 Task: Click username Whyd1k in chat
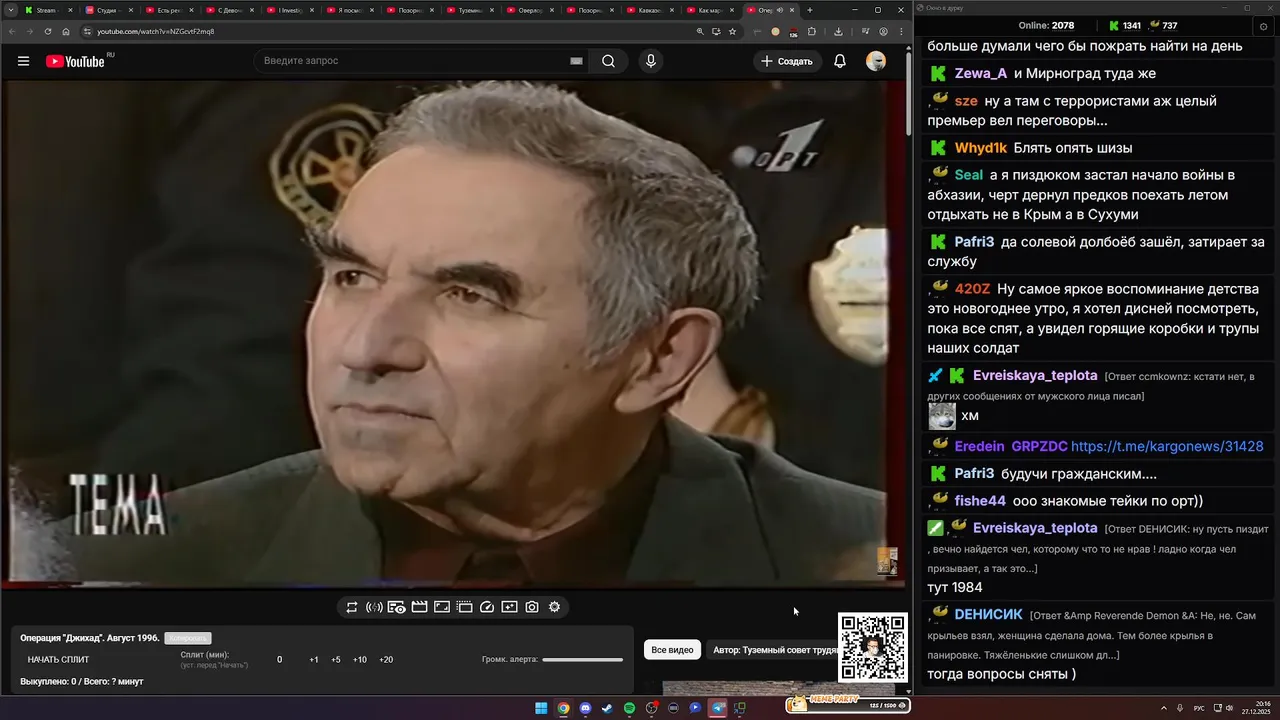pos(980,148)
